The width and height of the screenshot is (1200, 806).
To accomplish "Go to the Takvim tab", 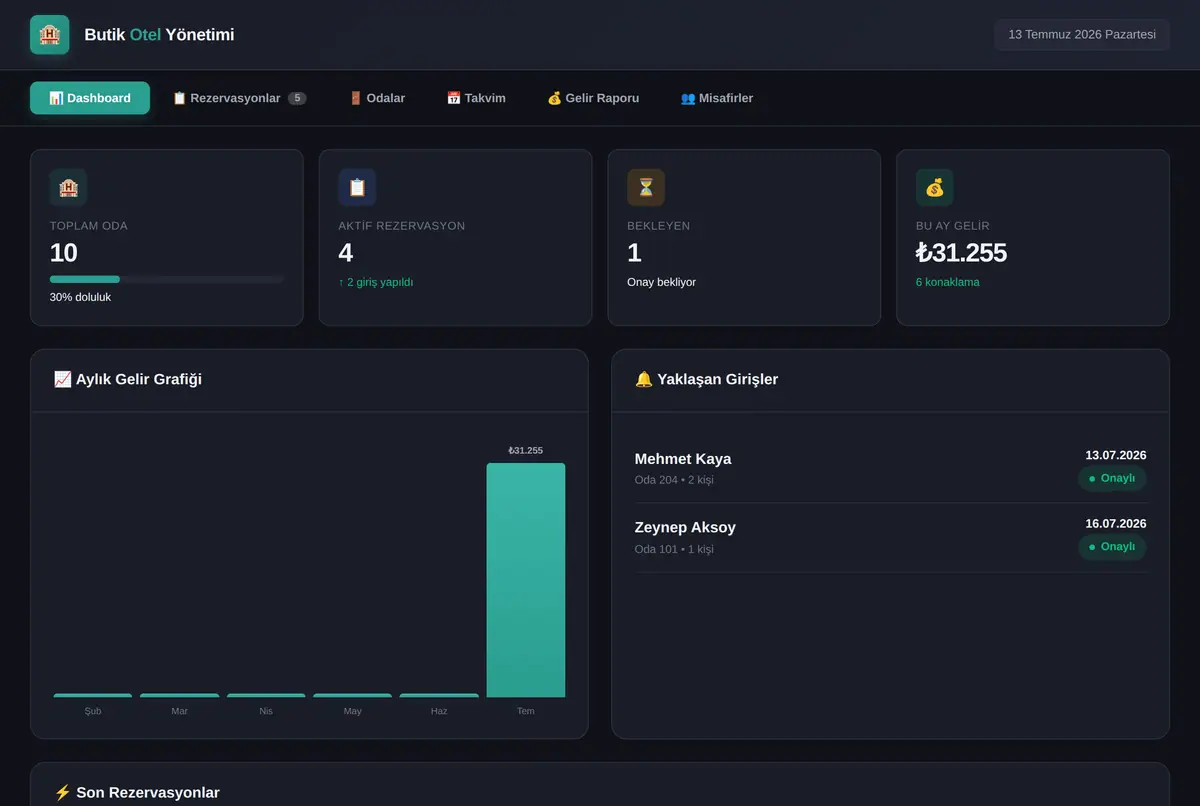I will (x=476, y=98).
